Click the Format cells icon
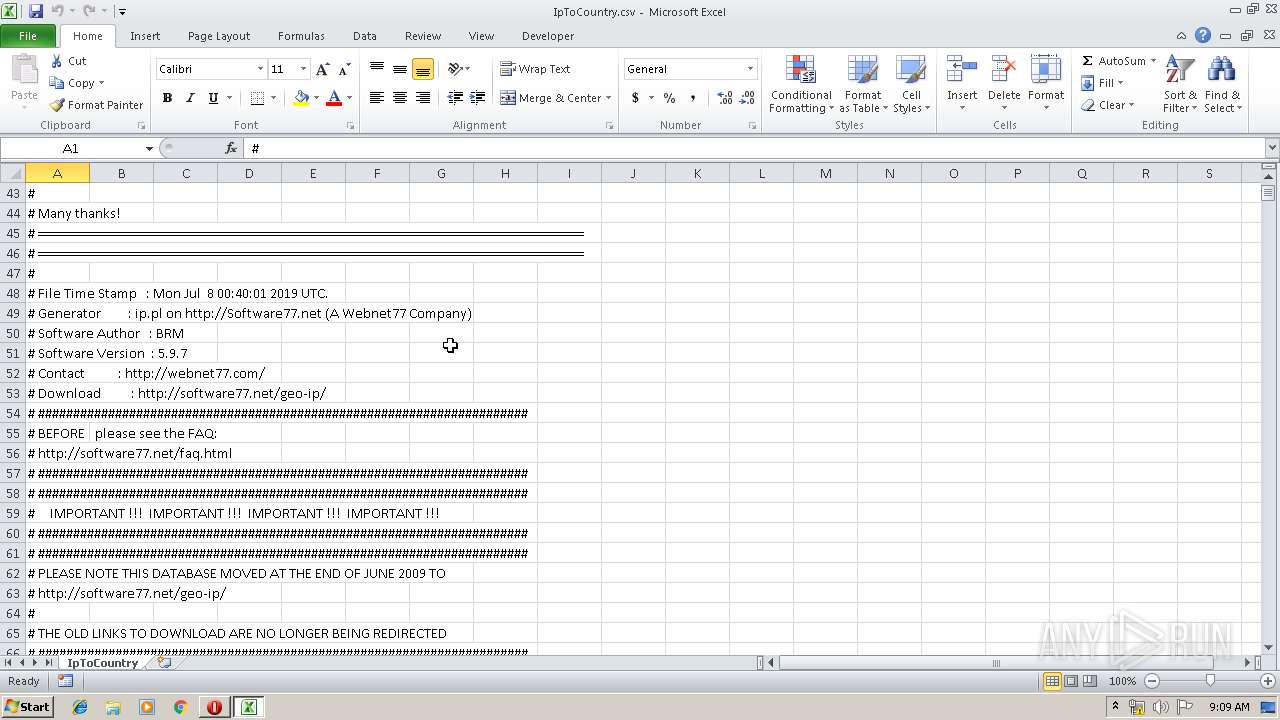This screenshot has height=720, width=1280. point(1046,70)
